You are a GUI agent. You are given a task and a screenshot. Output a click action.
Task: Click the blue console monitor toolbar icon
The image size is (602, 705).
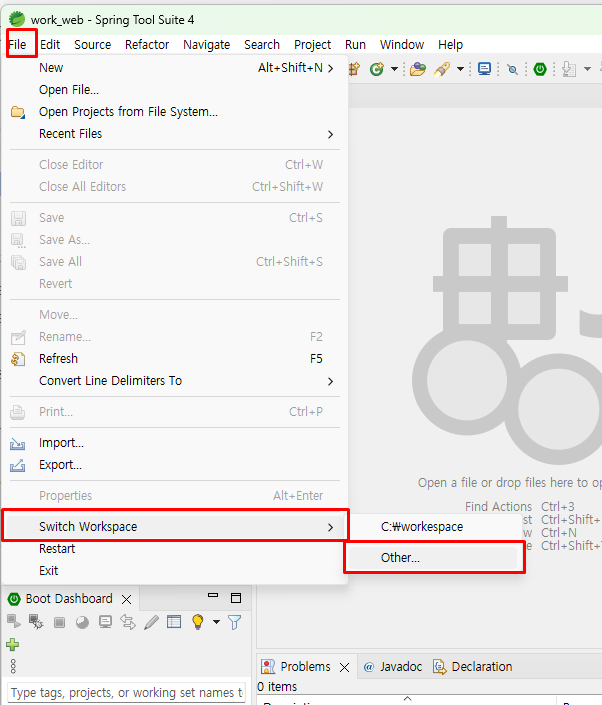coord(484,69)
